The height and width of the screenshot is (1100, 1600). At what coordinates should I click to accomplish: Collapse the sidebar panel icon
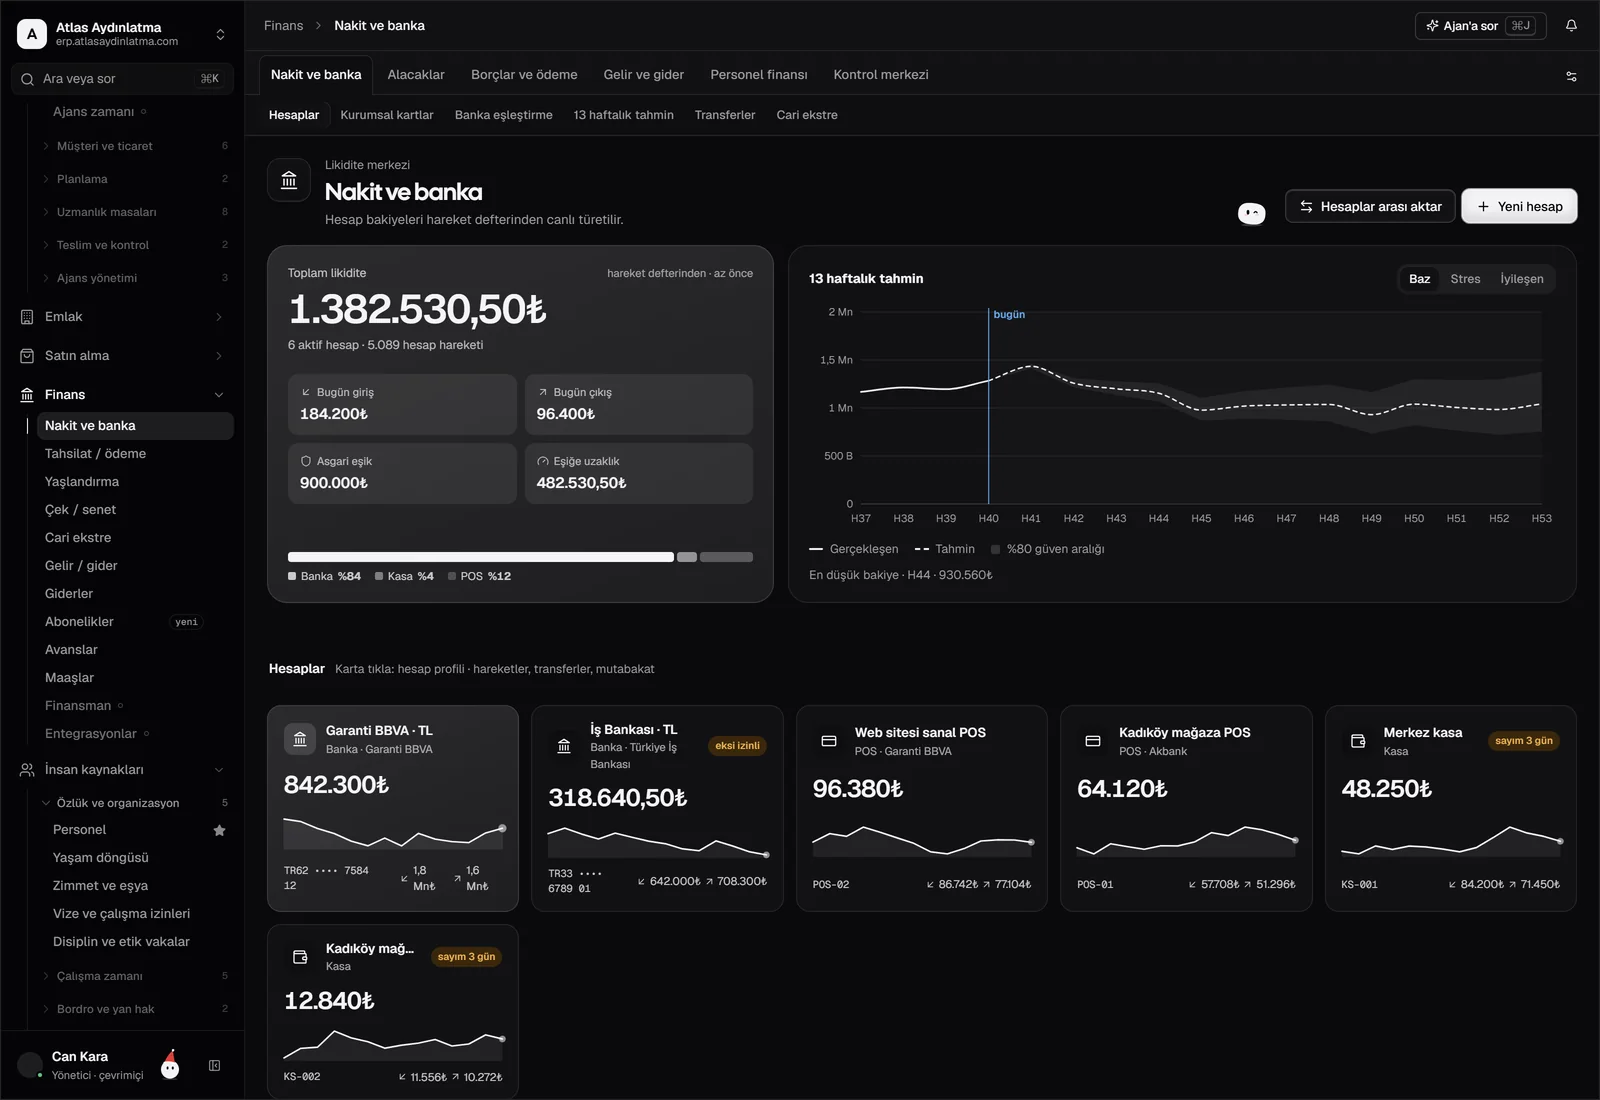point(214,1066)
